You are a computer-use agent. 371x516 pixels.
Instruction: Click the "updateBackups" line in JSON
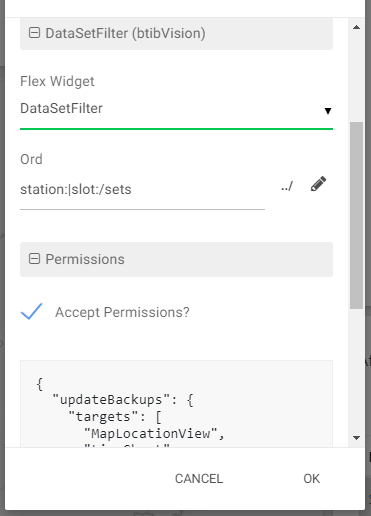[123, 400]
